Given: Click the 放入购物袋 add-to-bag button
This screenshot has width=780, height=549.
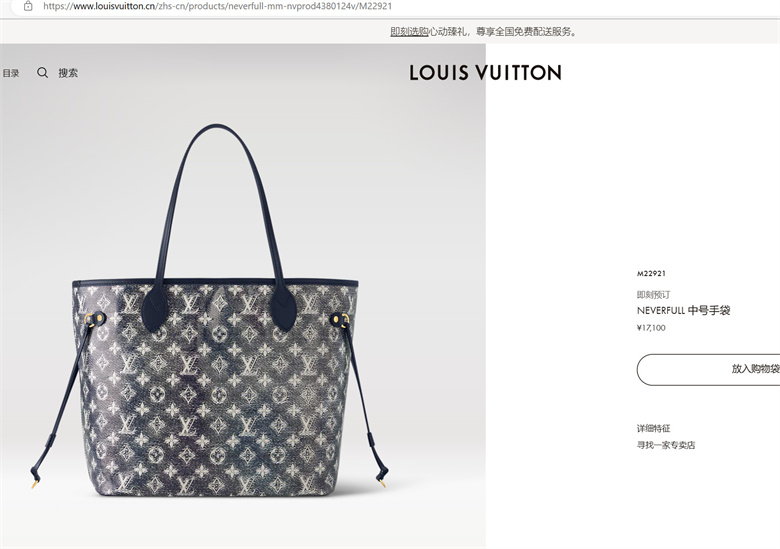Looking at the screenshot, I should [x=708, y=369].
